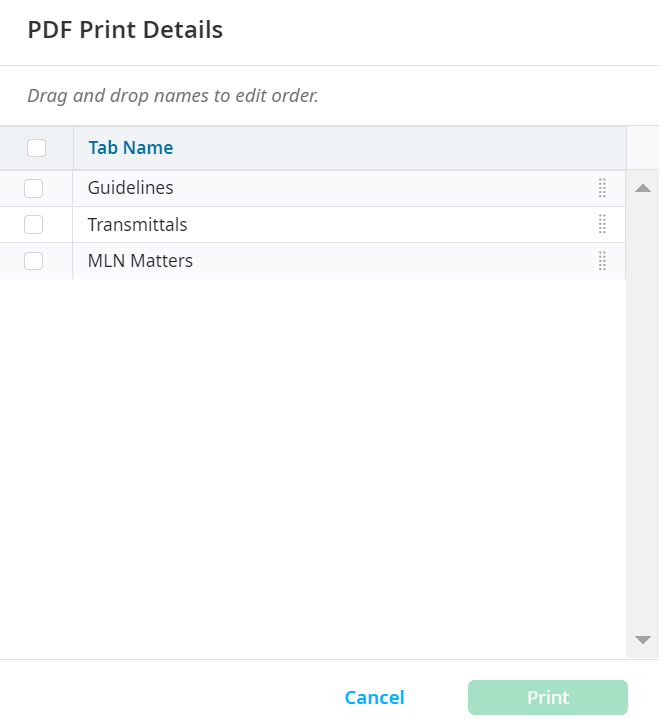This screenshot has width=660, height=722.
Task: Check the Guidelines checkbox
Action: pos(34,188)
